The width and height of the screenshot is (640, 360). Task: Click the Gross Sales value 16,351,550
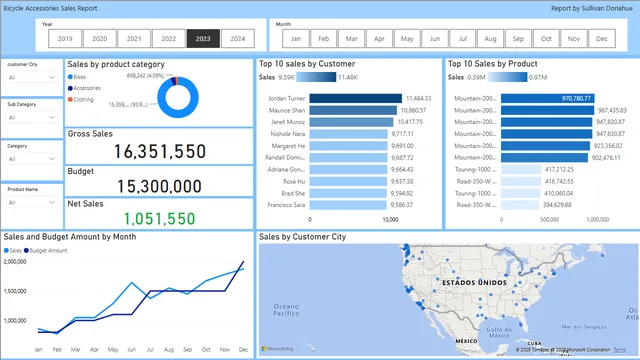pyautogui.click(x=160, y=151)
